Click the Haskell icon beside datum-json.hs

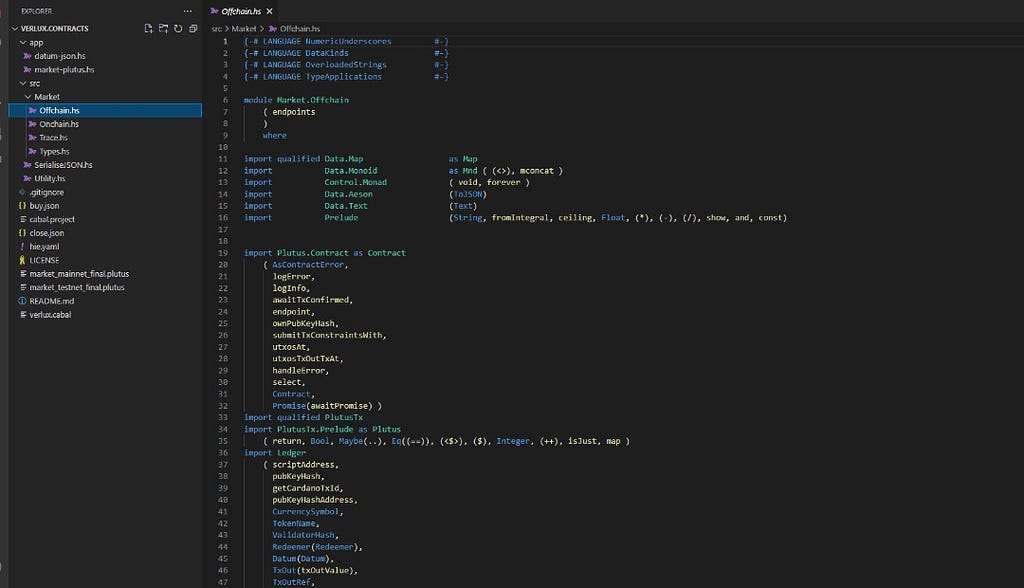pyautogui.click(x=27, y=56)
